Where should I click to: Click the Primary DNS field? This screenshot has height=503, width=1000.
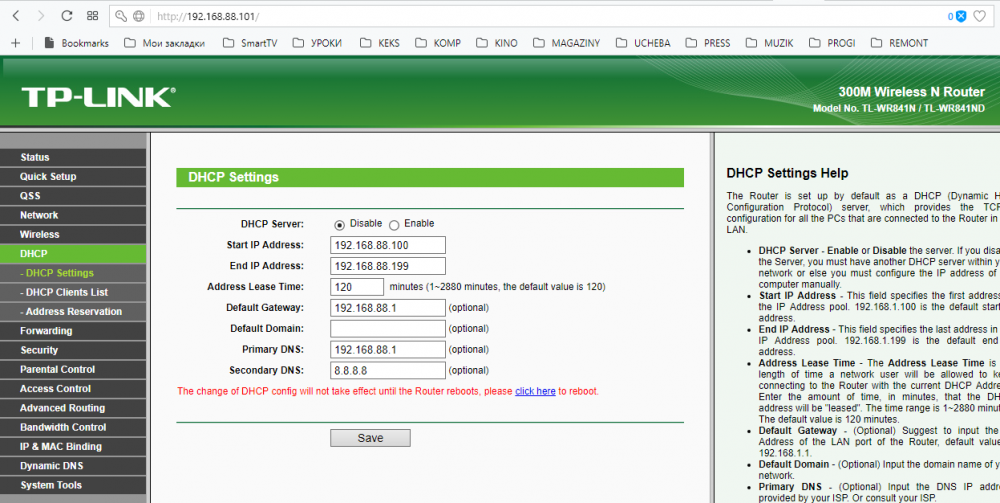(388, 349)
